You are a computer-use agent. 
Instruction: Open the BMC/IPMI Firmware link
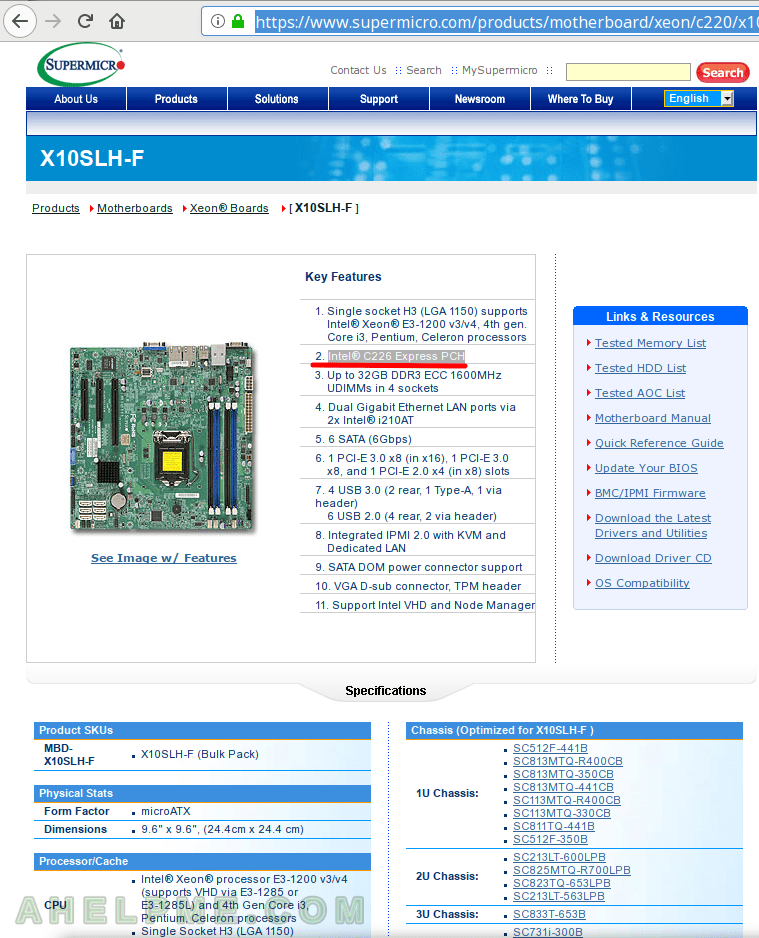650,494
